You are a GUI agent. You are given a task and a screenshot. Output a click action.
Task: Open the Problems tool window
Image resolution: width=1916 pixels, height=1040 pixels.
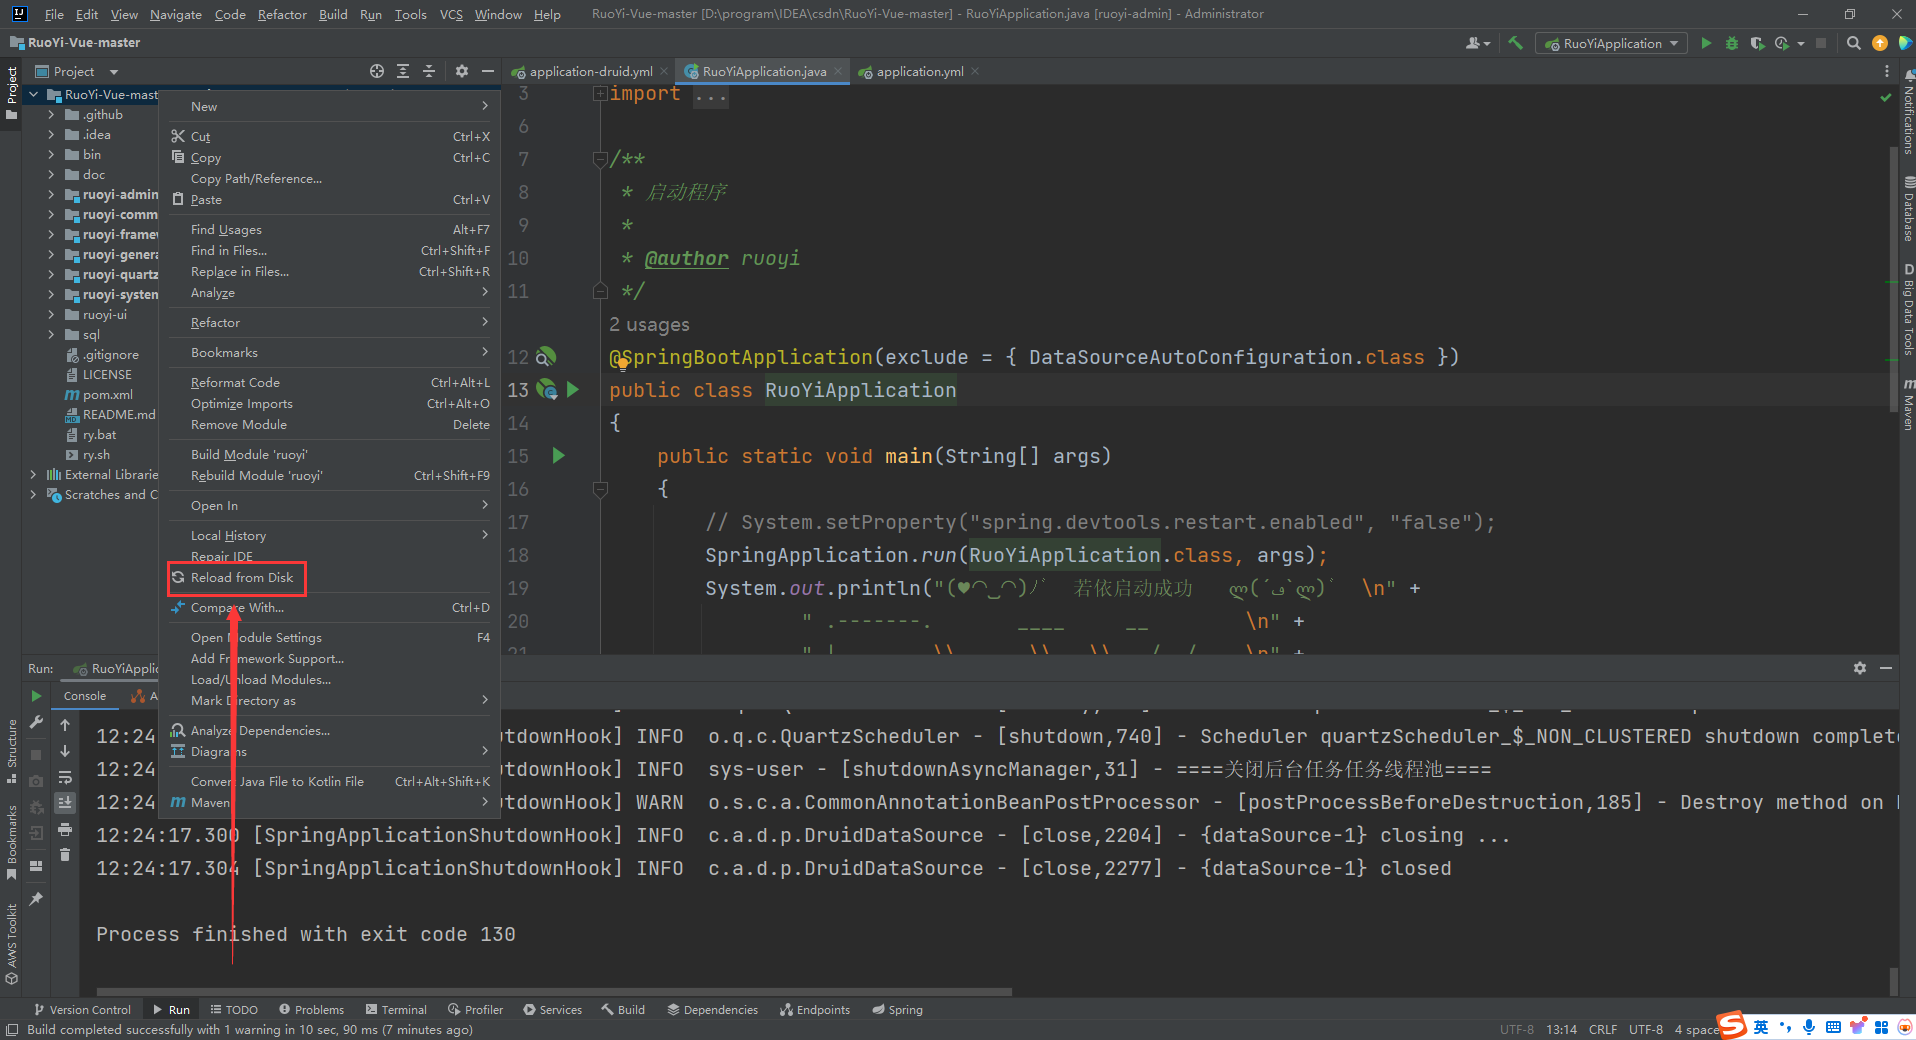click(312, 1009)
